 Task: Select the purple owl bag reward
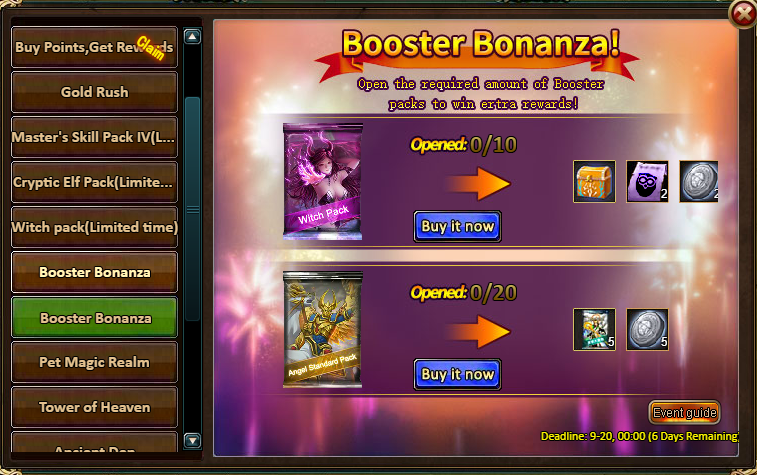[647, 182]
